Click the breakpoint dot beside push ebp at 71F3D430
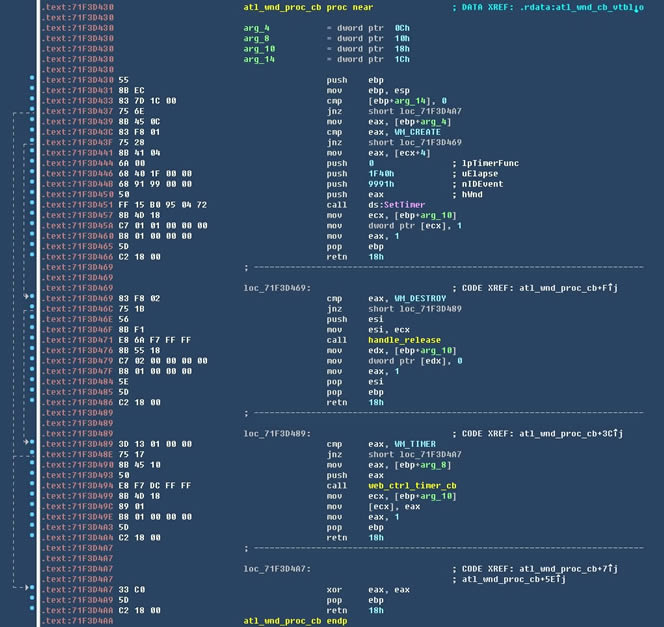Screen dimensions: 664x627 click(x=33, y=78)
